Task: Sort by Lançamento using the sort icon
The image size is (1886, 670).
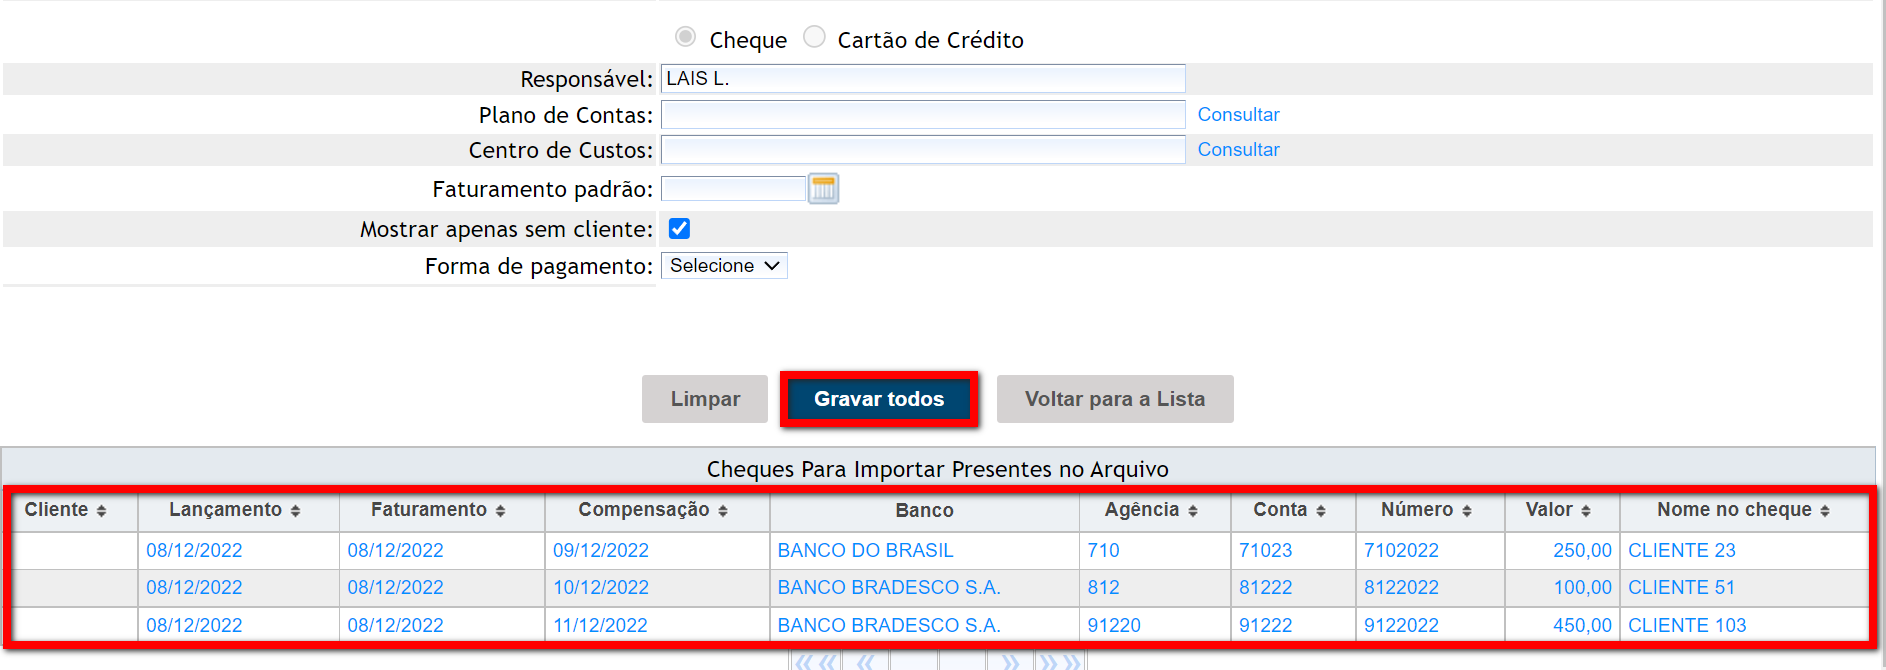Action: tap(295, 511)
